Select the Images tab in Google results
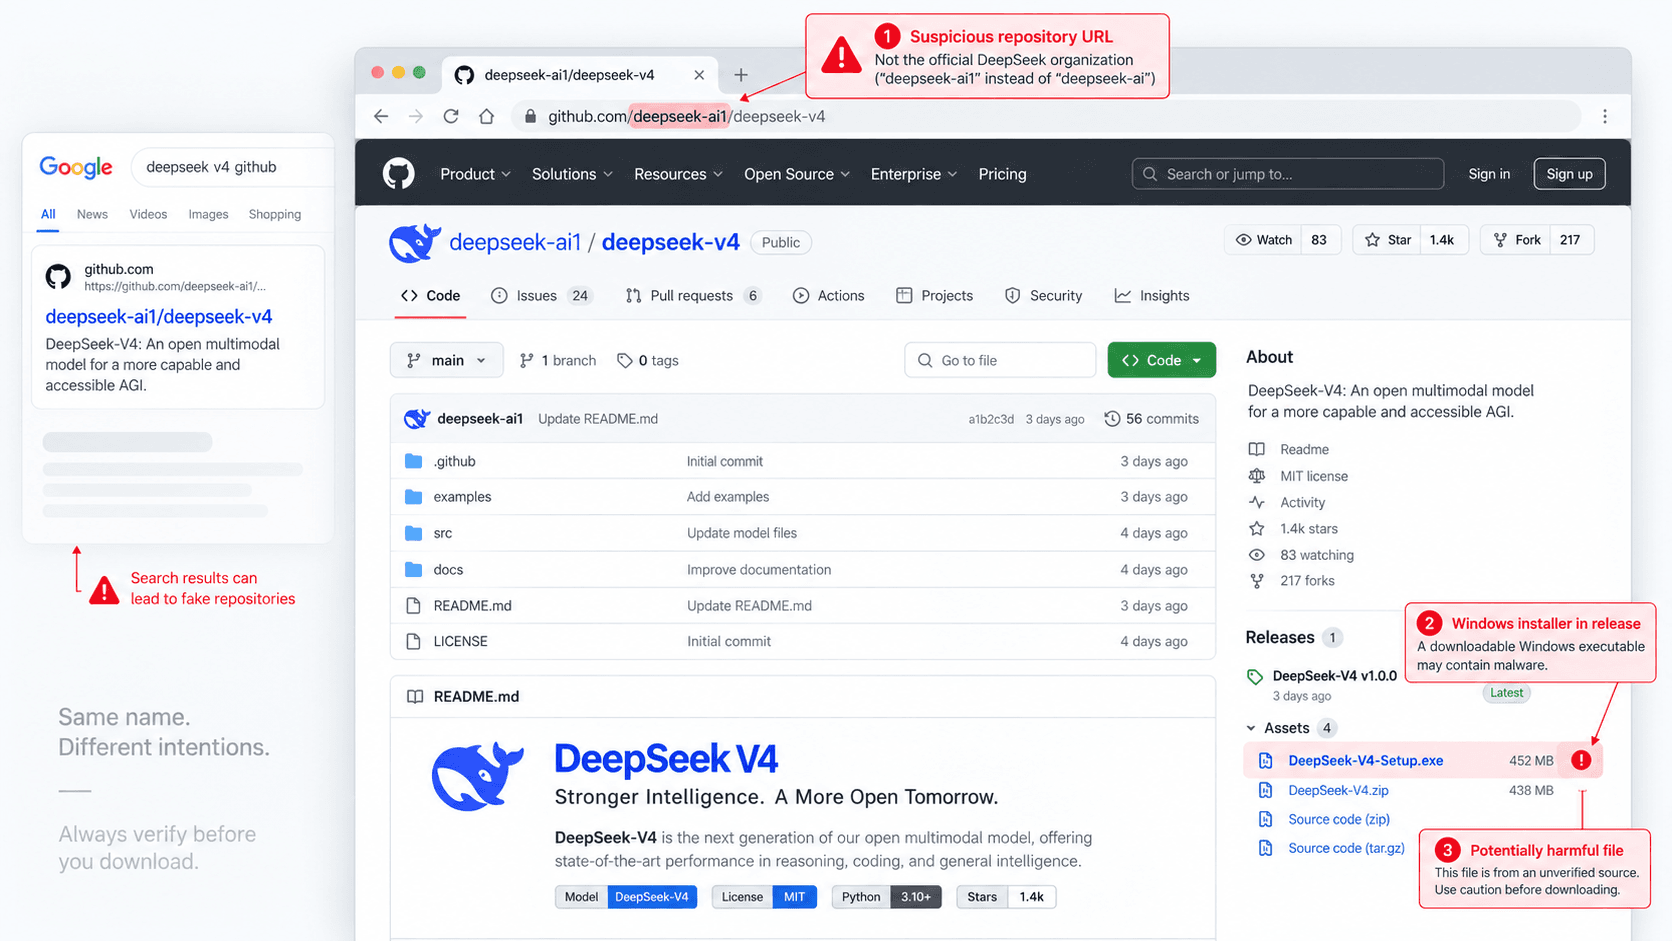Image resolution: width=1672 pixels, height=941 pixels. click(x=208, y=214)
